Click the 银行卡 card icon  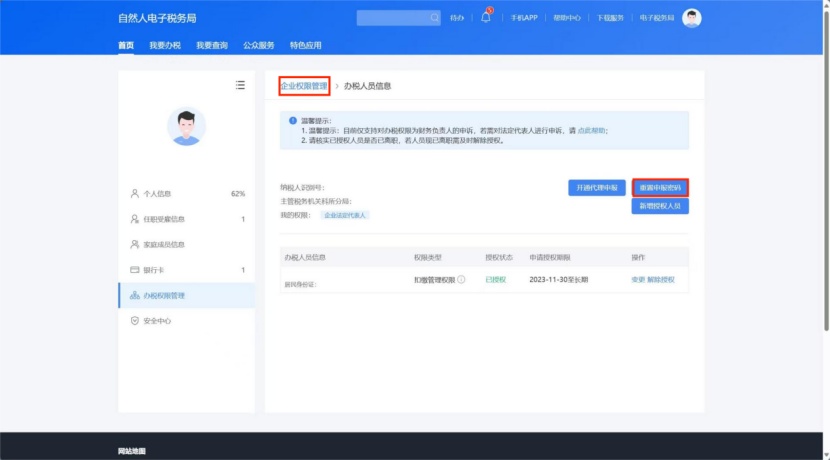point(134,270)
